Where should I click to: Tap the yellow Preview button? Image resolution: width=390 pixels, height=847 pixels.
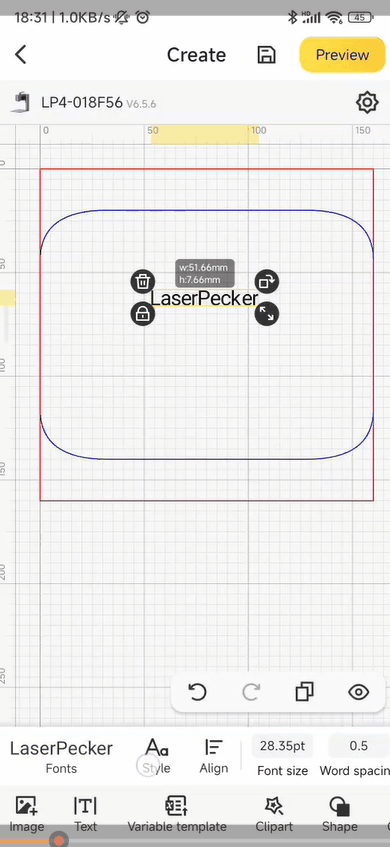click(342, 55)
